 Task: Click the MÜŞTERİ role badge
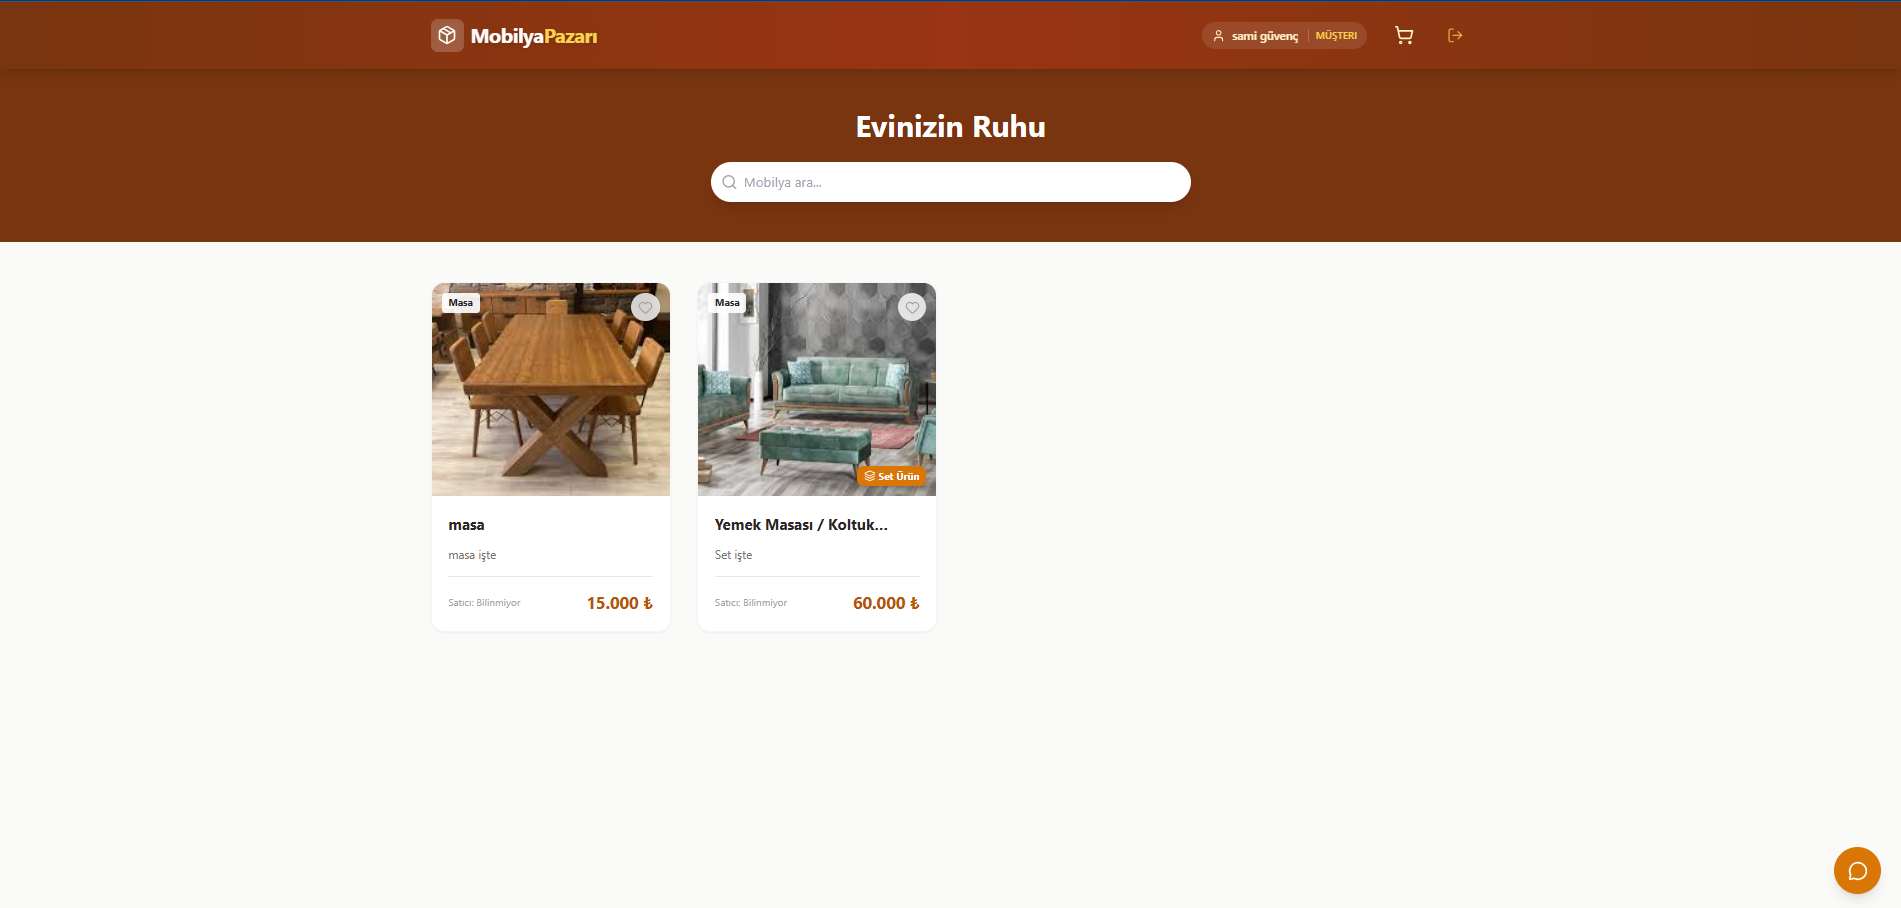tap(1336, 36)
